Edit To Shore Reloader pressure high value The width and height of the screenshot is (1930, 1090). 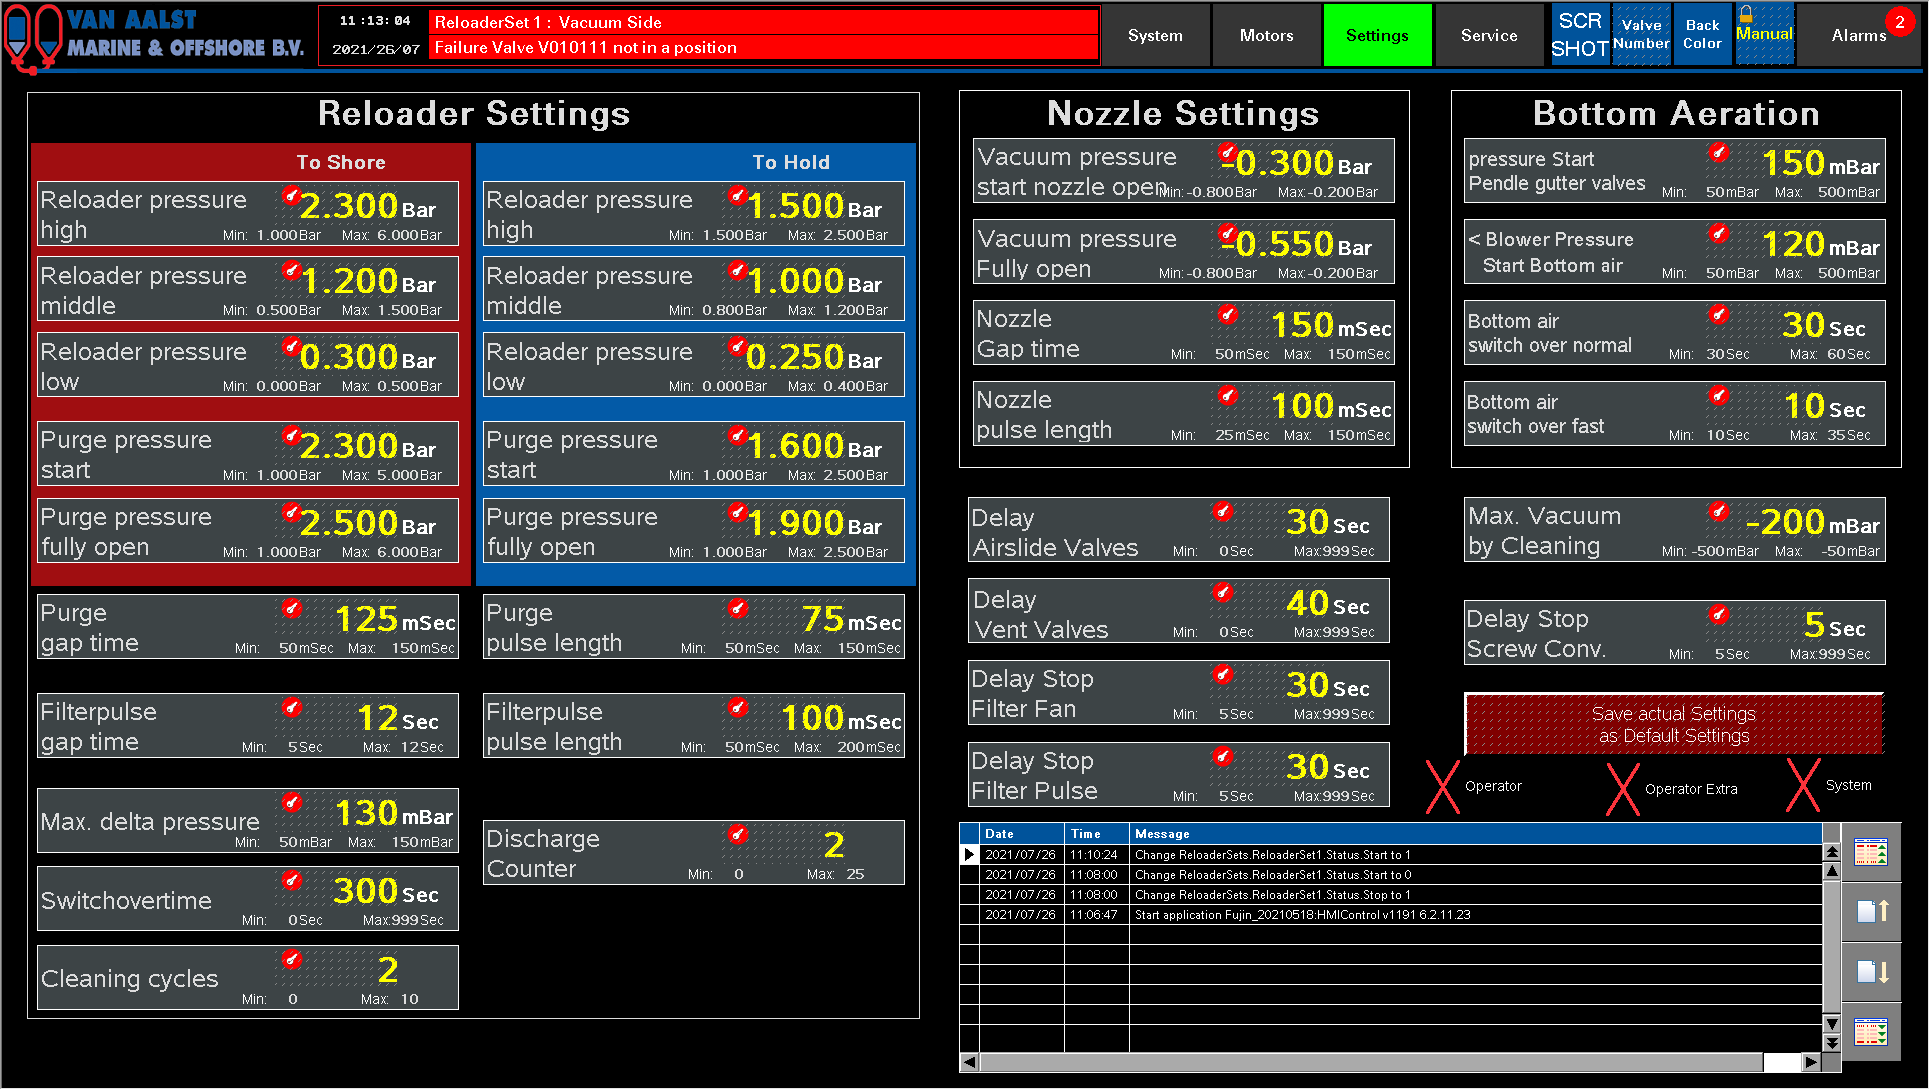pyautogui.click(x=350, y=206)
